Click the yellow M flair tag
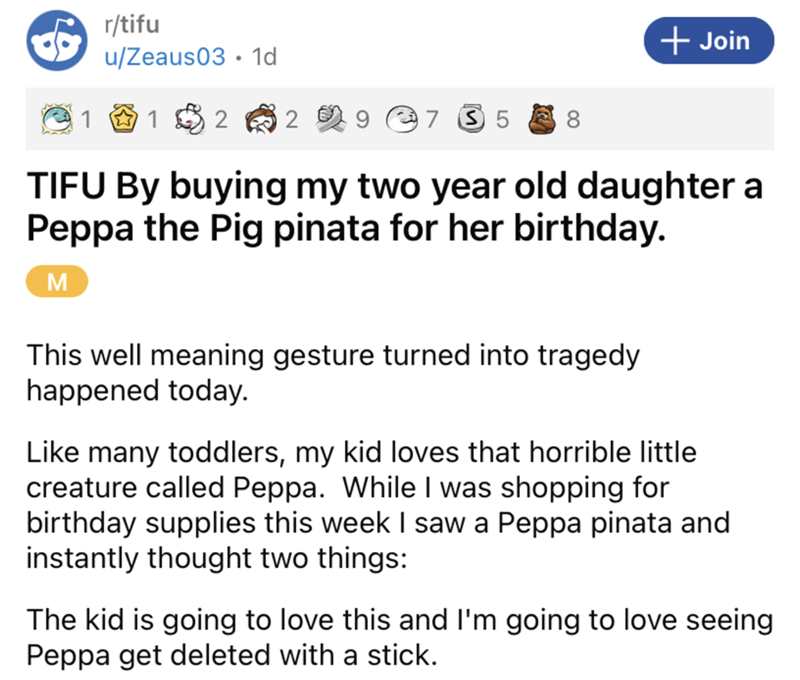800x680 pixels. (x=58, y=283)
